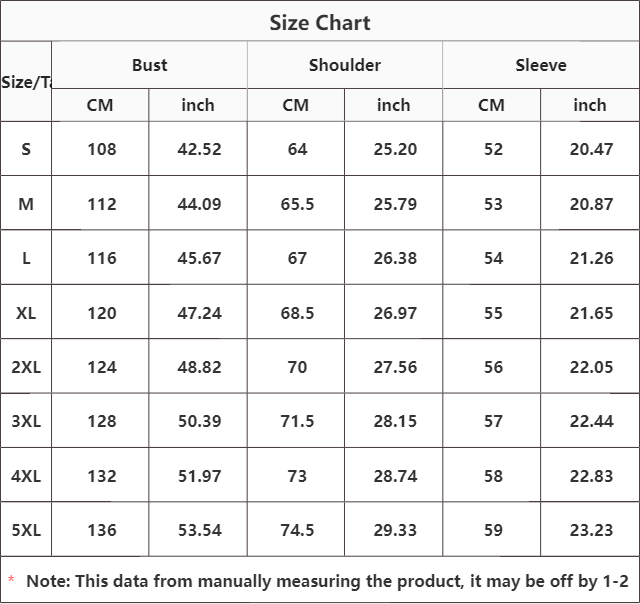Click the S size row label
This screenshot has height=604, width=640.
pos(26,149)
